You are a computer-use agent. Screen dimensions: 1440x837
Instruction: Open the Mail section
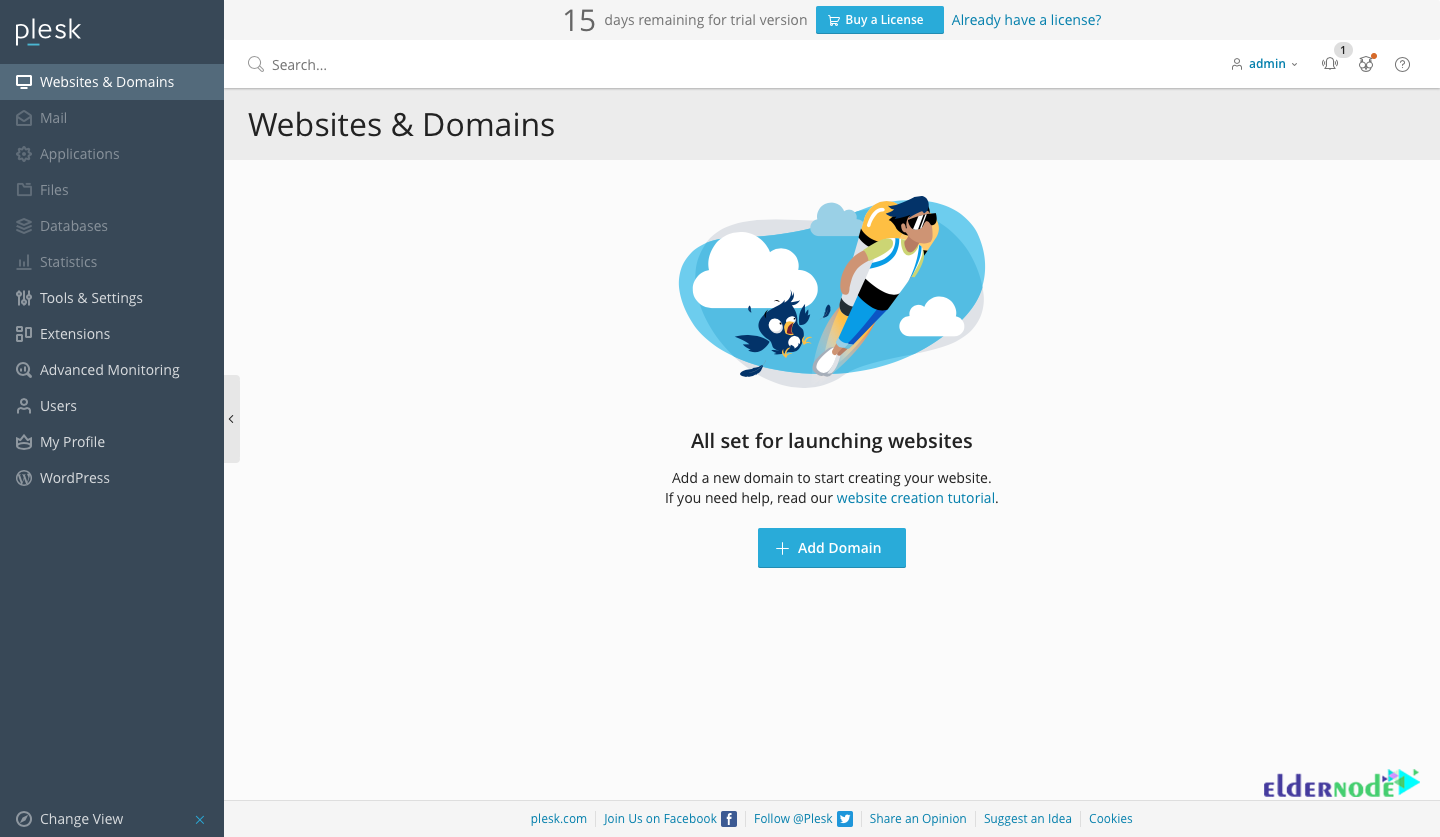pyautogui.click(x=54, y=117)
